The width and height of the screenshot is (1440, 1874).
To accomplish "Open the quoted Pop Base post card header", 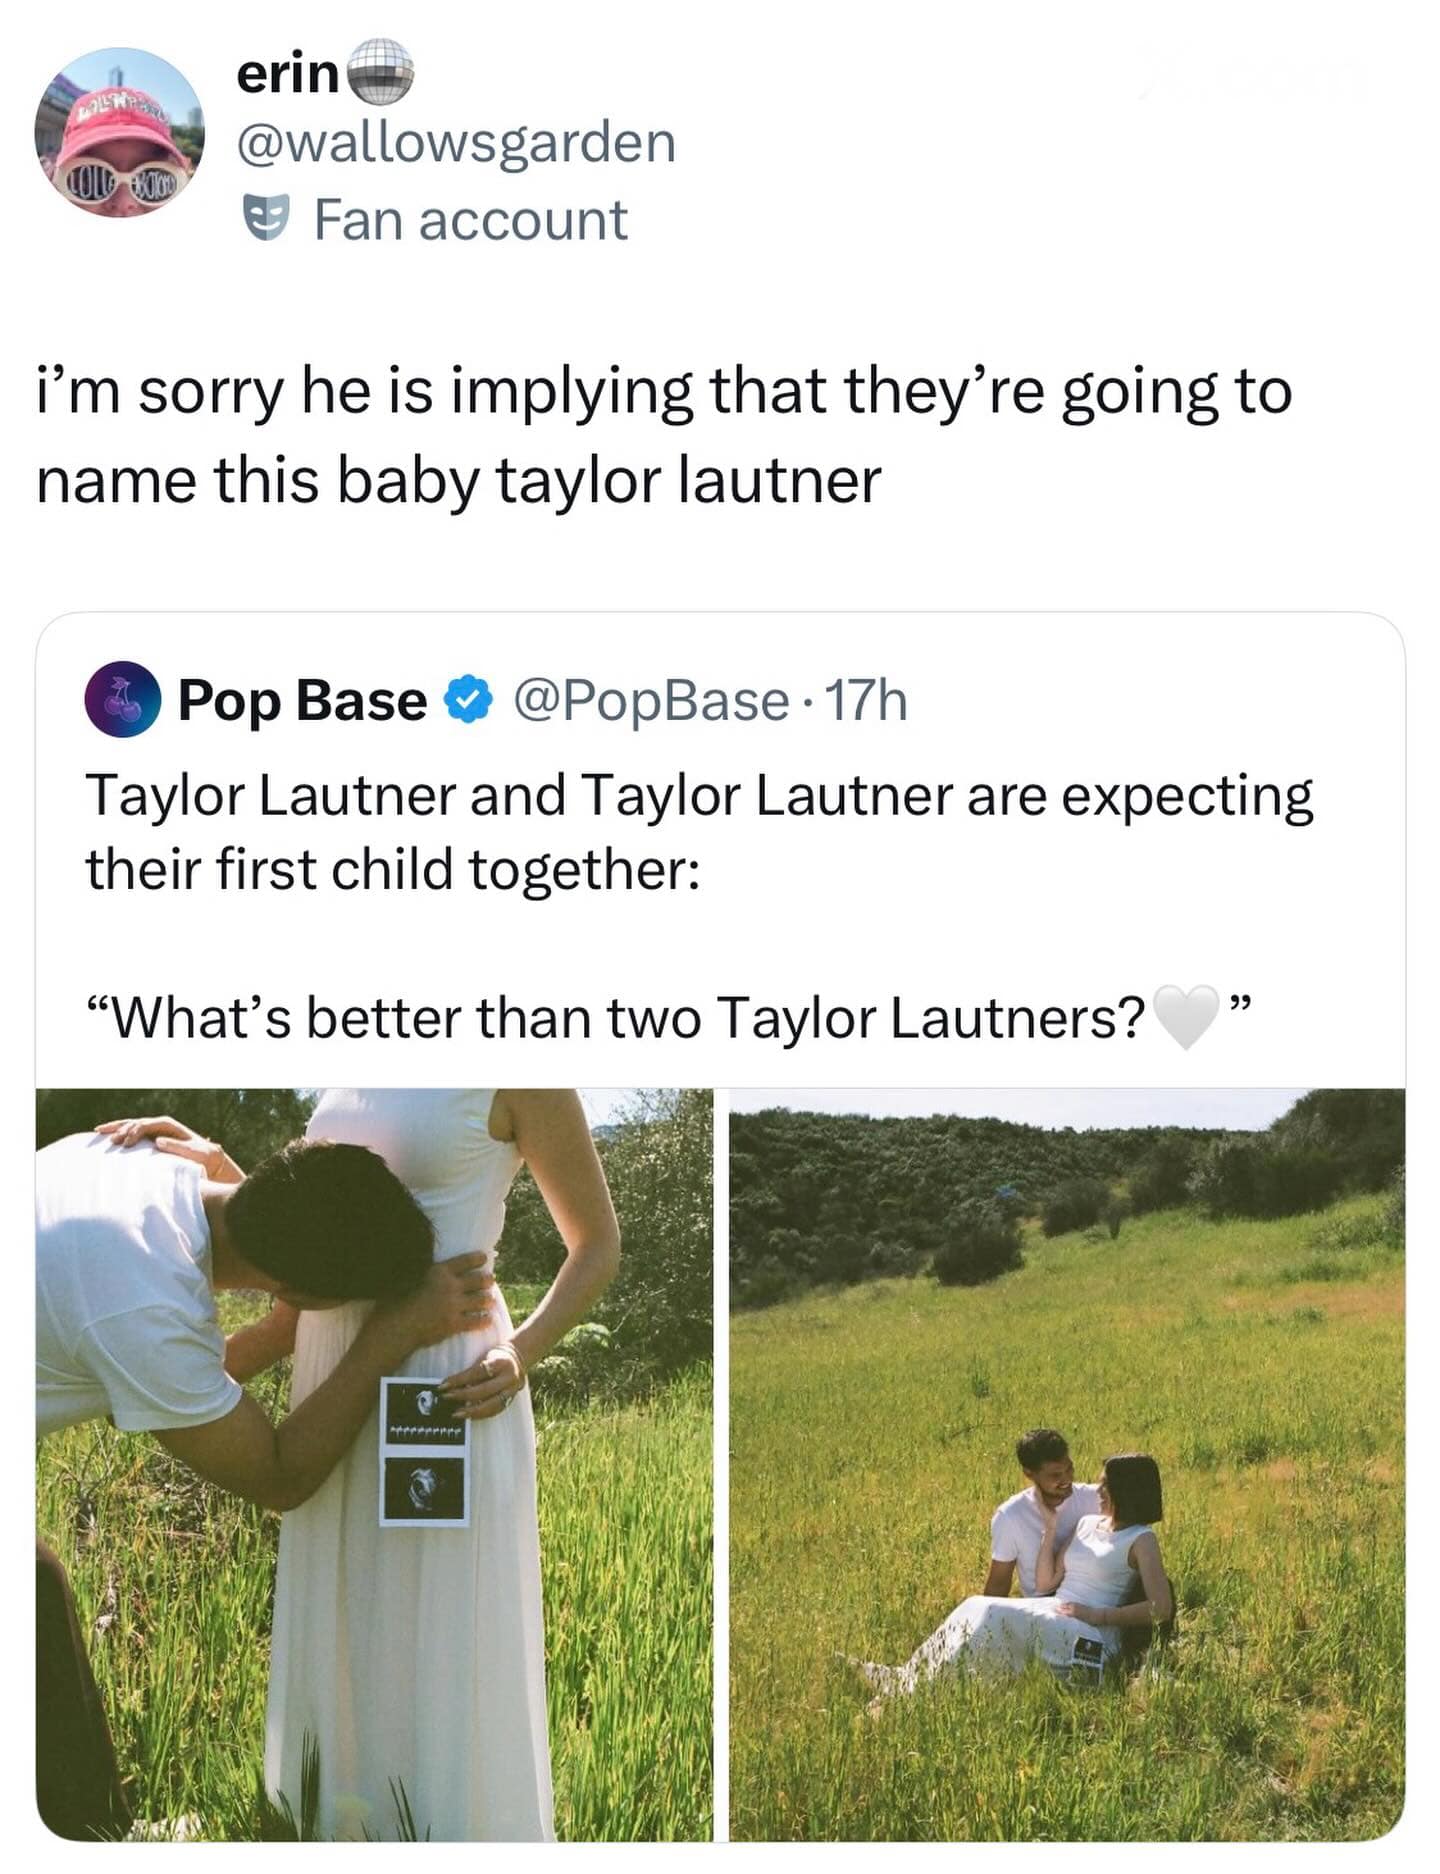I will point(720,700).
